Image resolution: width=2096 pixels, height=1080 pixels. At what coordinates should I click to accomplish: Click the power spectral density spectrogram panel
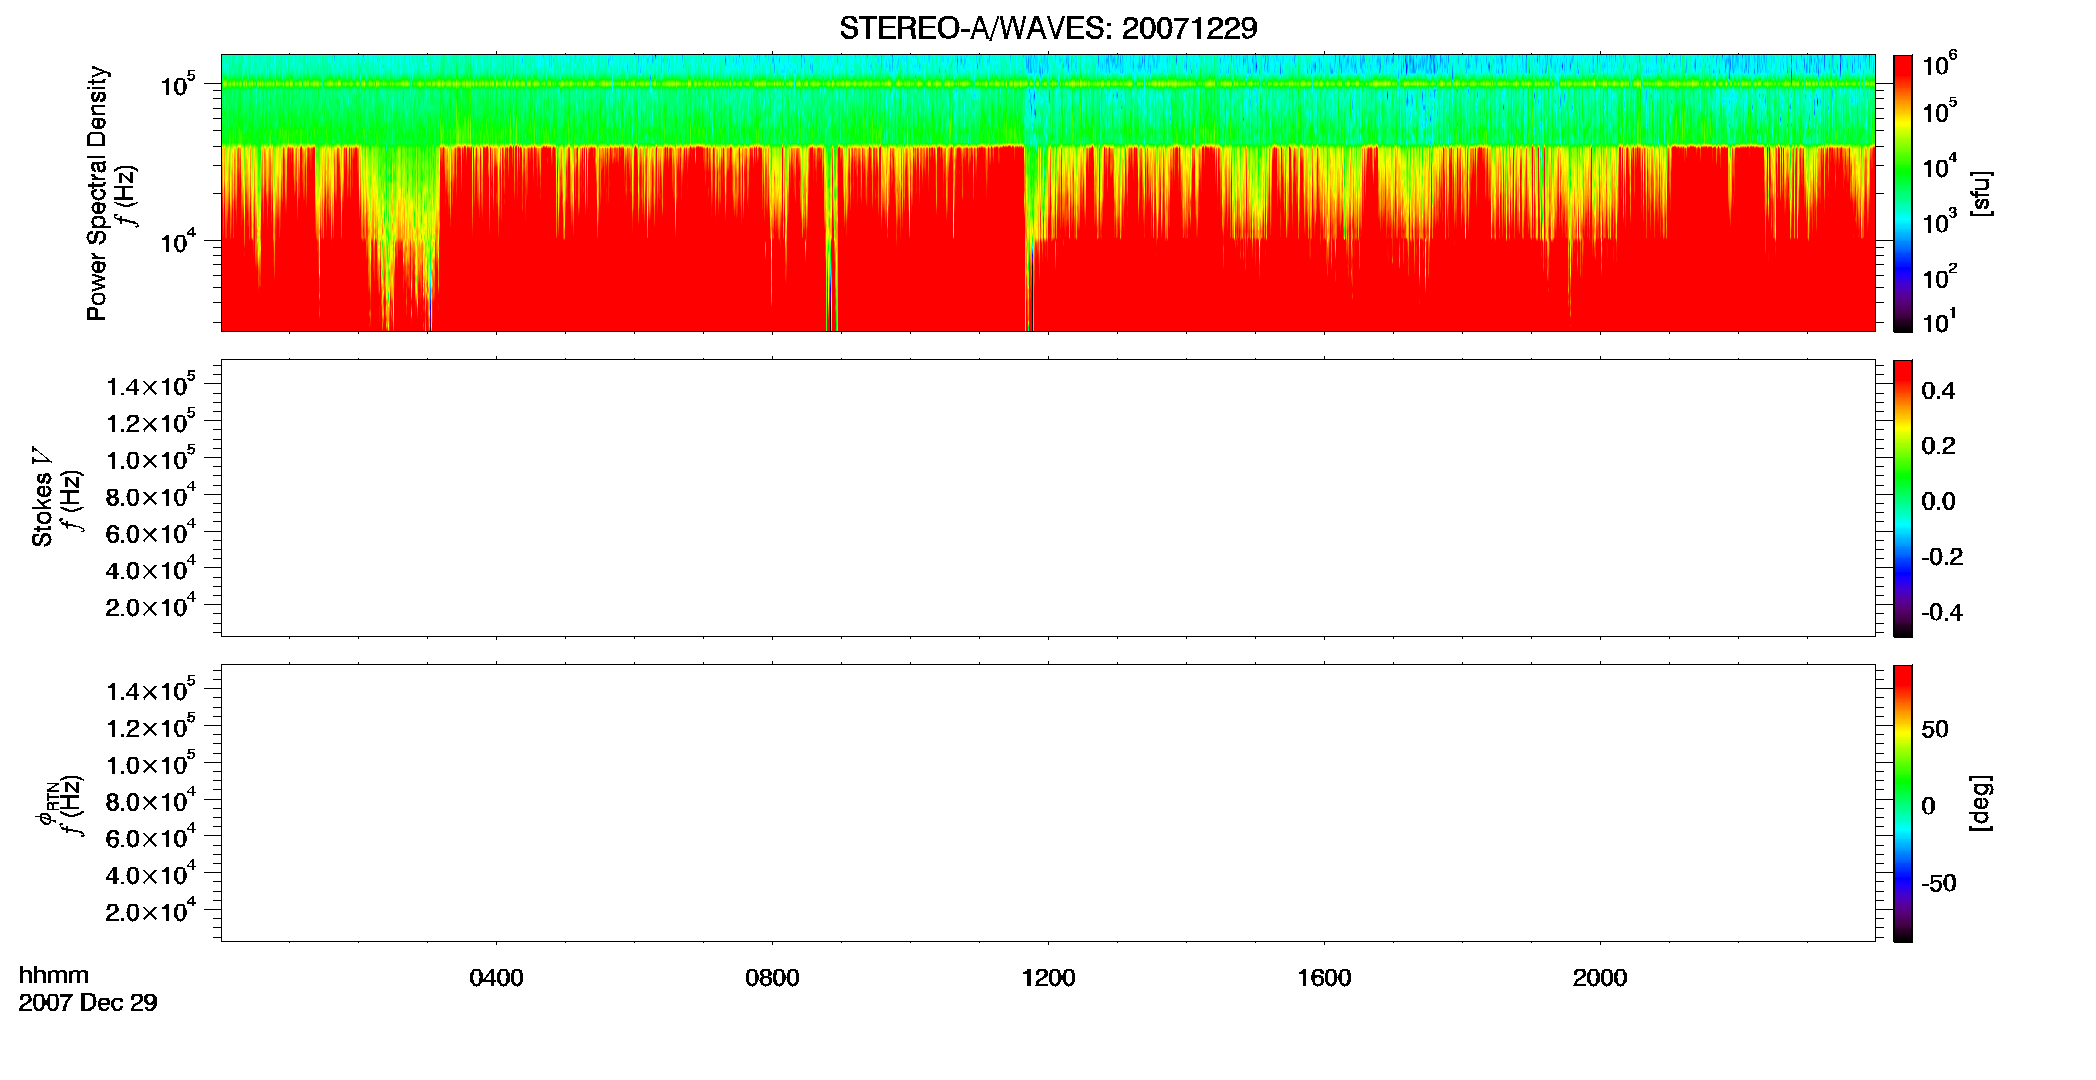pyautogui.click(x=1048, y=193)
